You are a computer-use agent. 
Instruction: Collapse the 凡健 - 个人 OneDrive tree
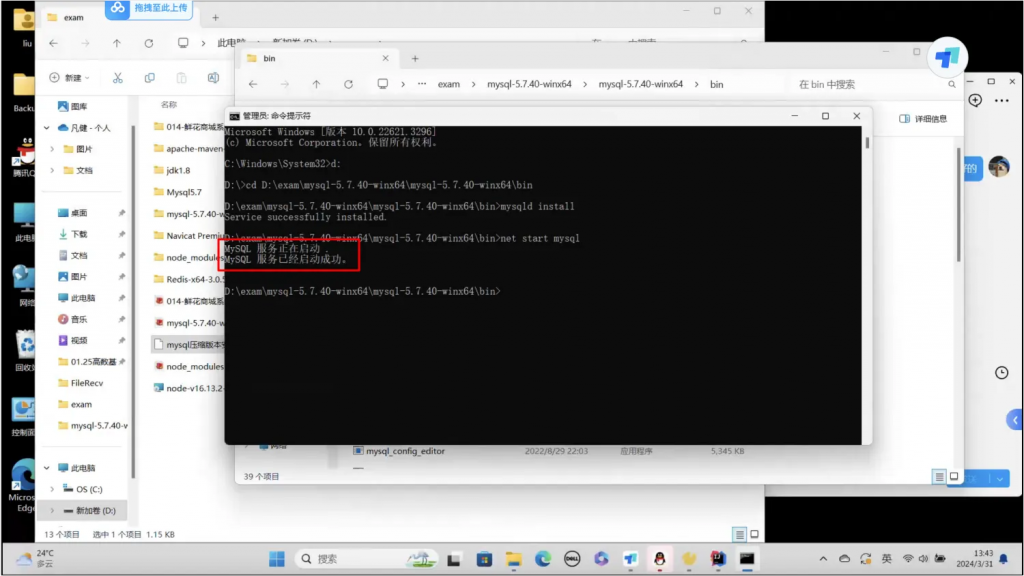click(47, 128)
